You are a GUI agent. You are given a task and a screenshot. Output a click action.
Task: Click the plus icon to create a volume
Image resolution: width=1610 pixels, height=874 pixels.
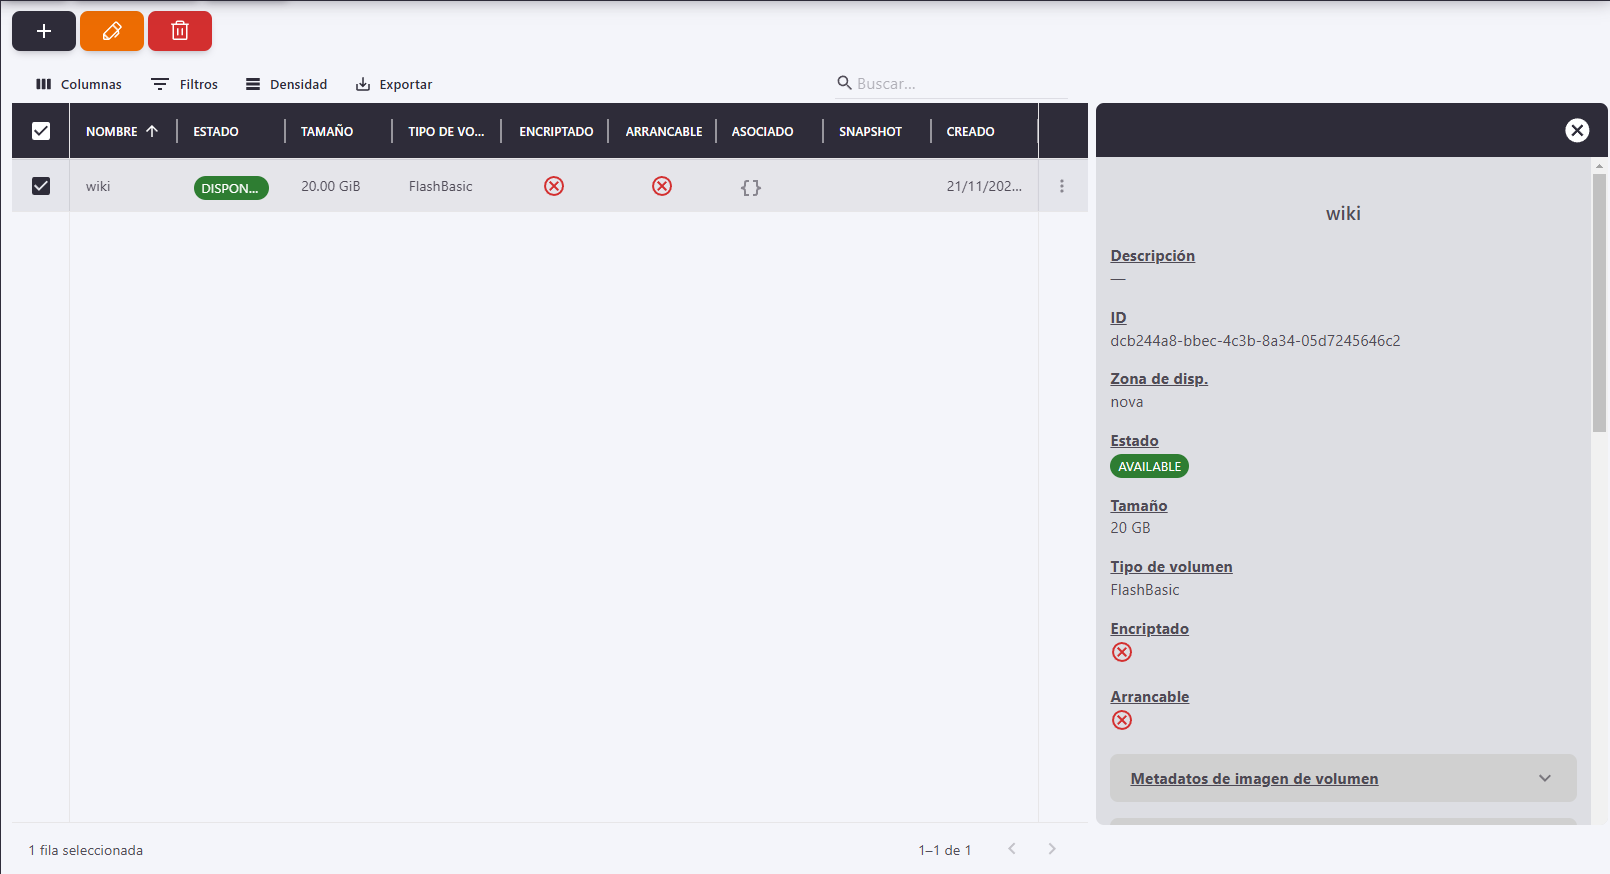(x=44, y=31)
